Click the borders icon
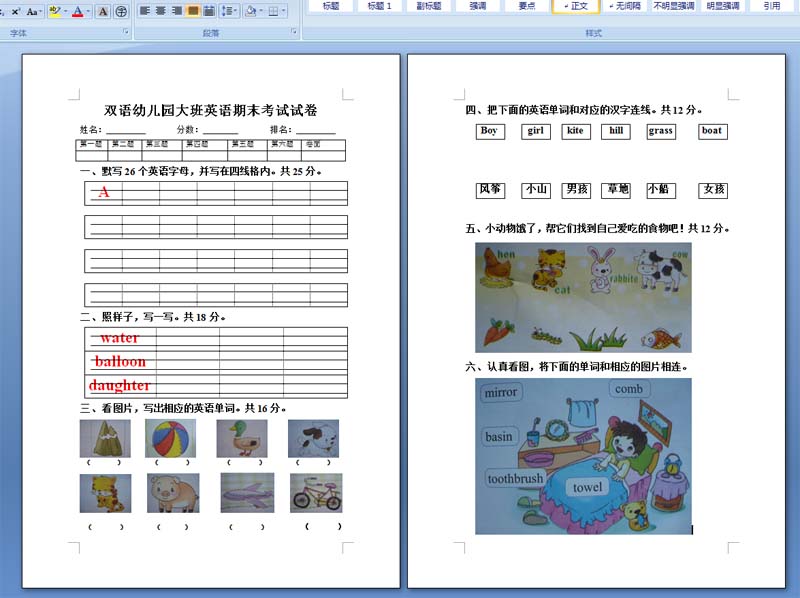800x598 pixels. (x=273, y=11)
